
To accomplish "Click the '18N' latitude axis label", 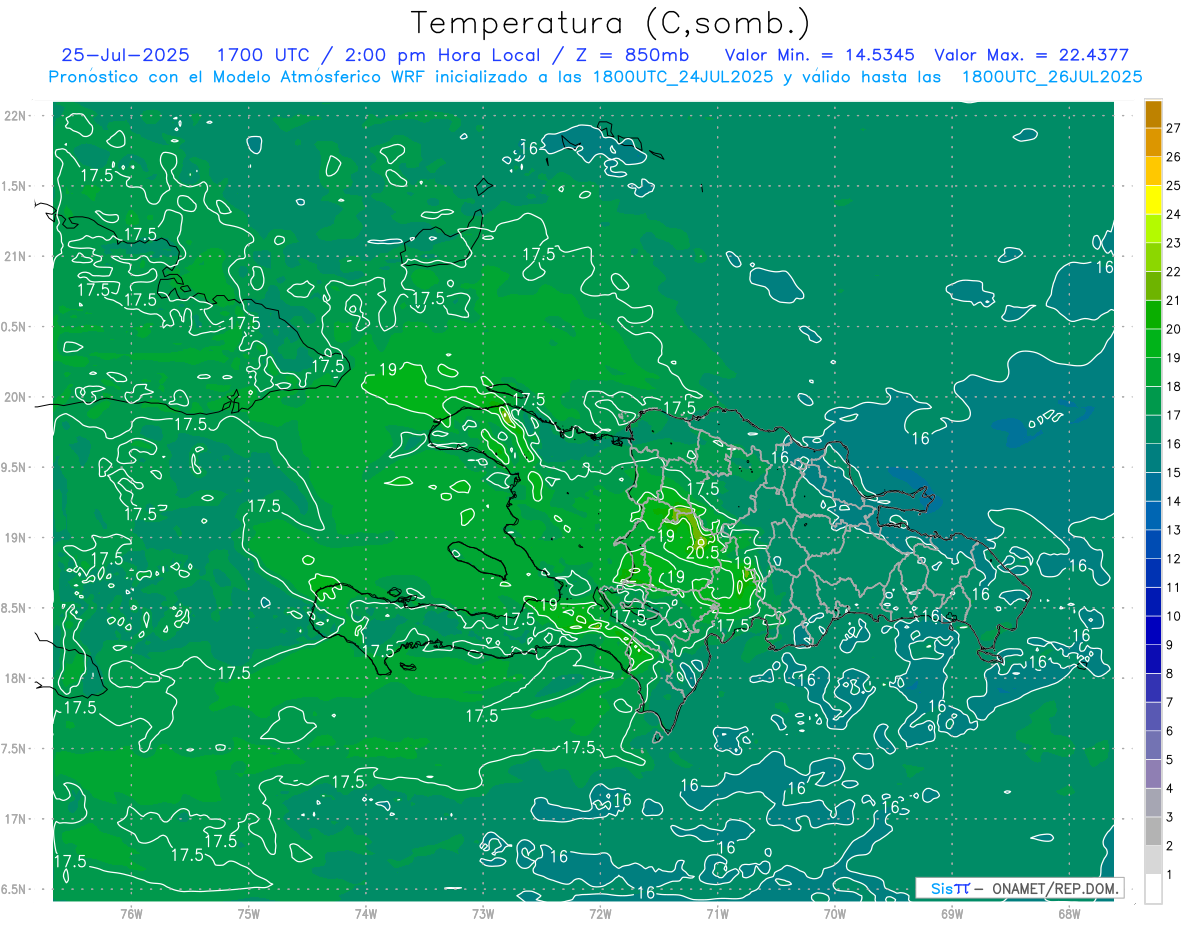I will [15, 678].
